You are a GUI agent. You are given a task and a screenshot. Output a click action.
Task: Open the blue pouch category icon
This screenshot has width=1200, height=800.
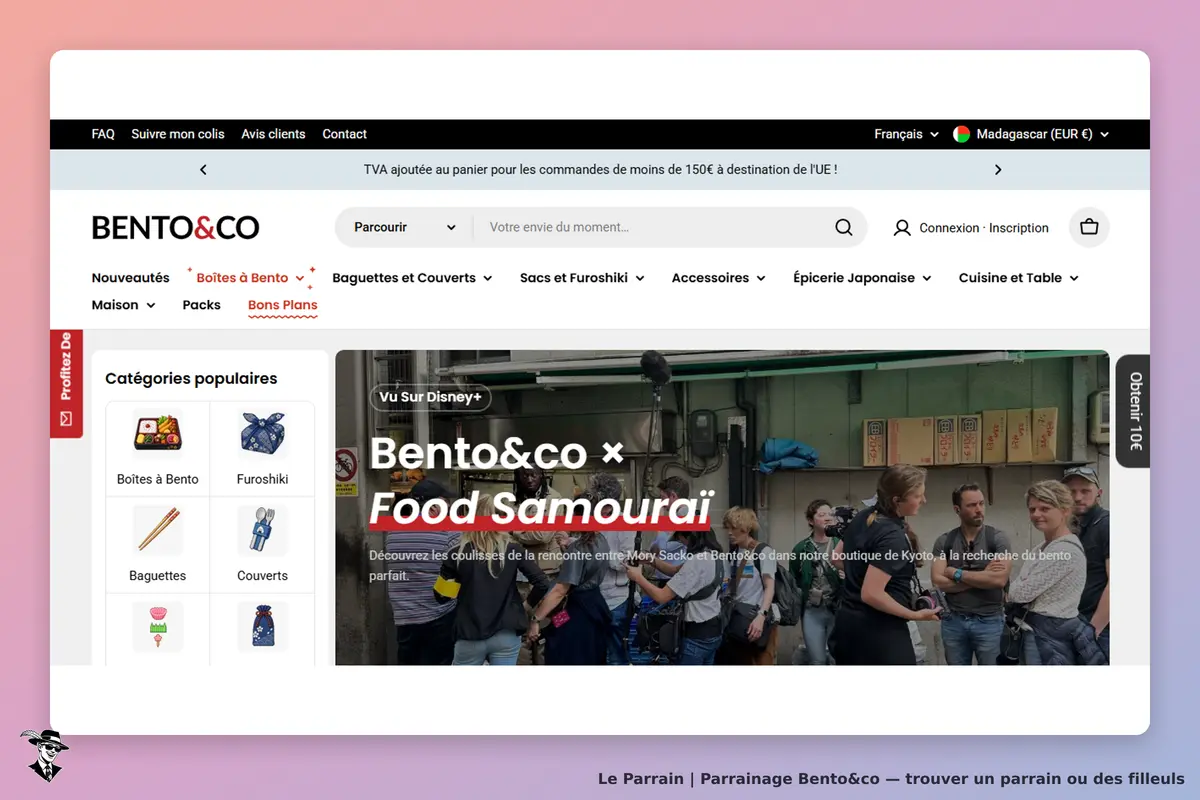pos(263,626)
